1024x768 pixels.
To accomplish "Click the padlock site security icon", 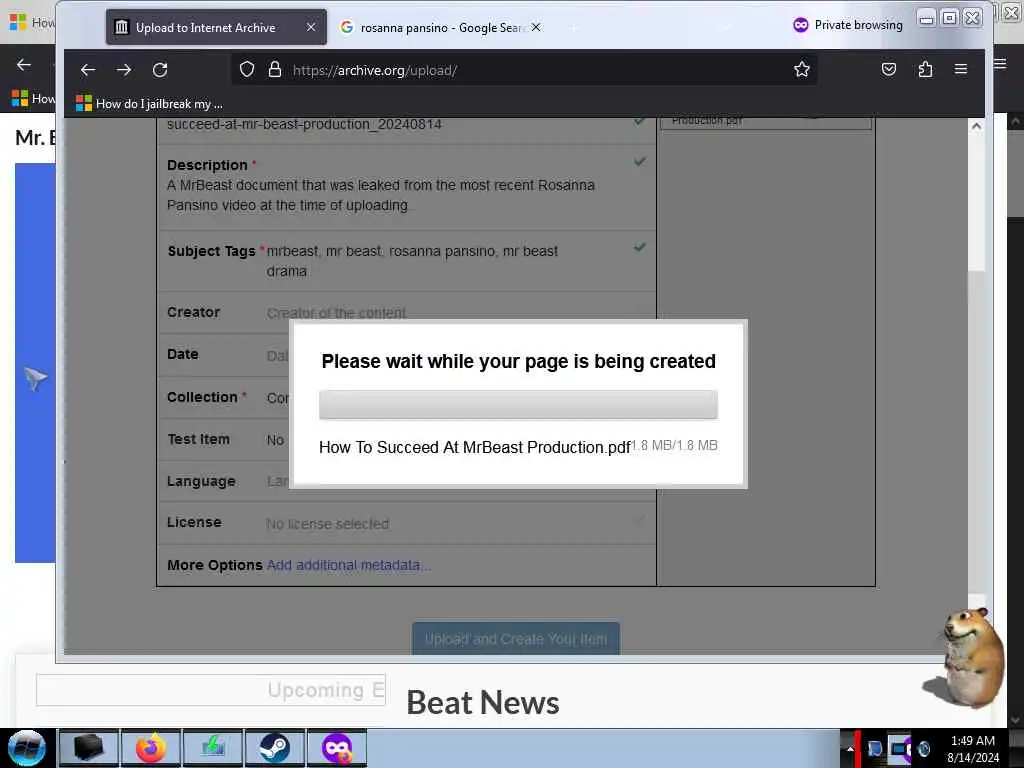I will coord(275,70).
